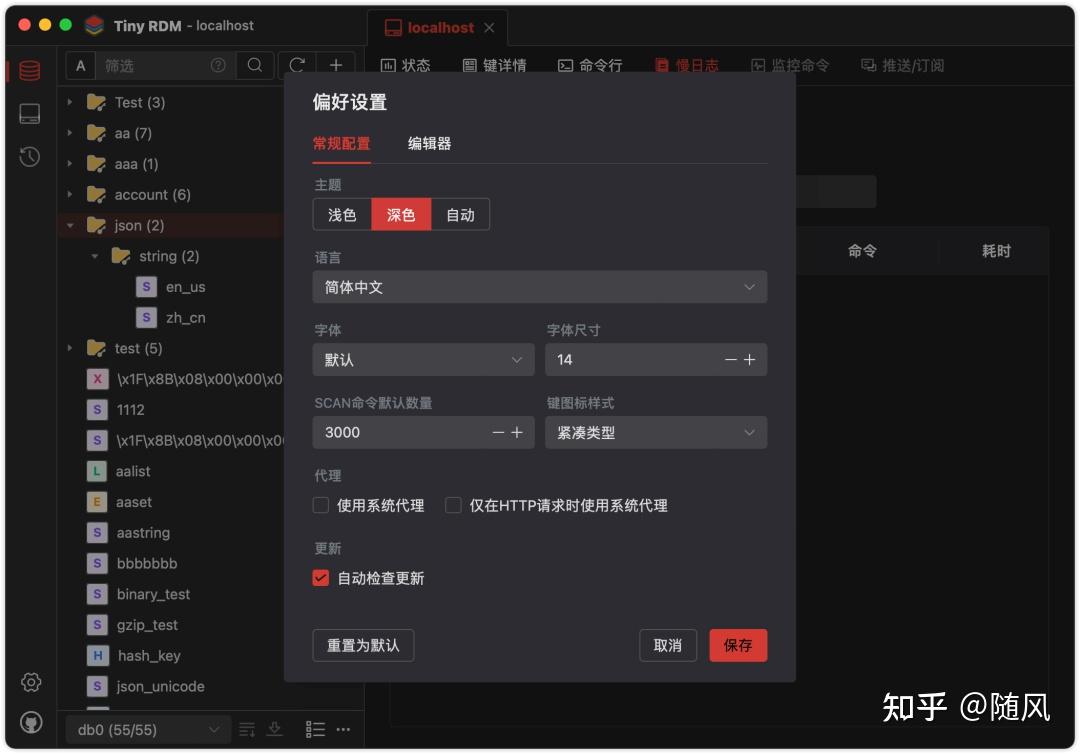Collapse the json (2) folder
1080x754 pixels.
coord(72,225)
